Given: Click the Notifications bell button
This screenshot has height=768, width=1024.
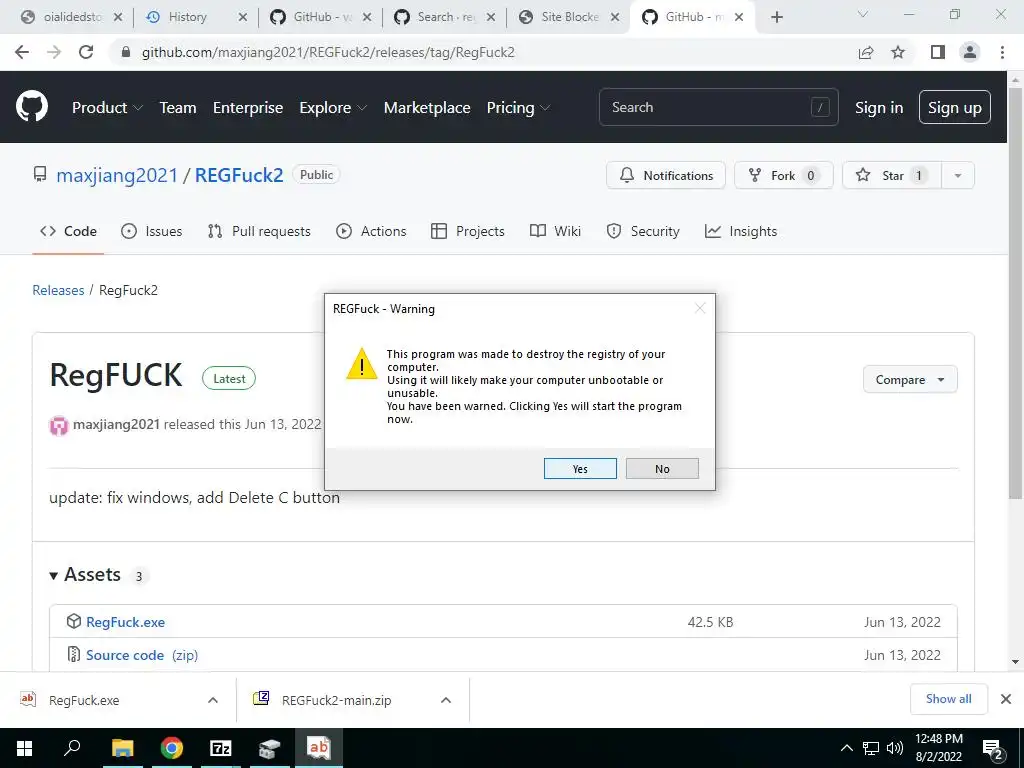Looking at the screenshot, I should tap(665, 175).
